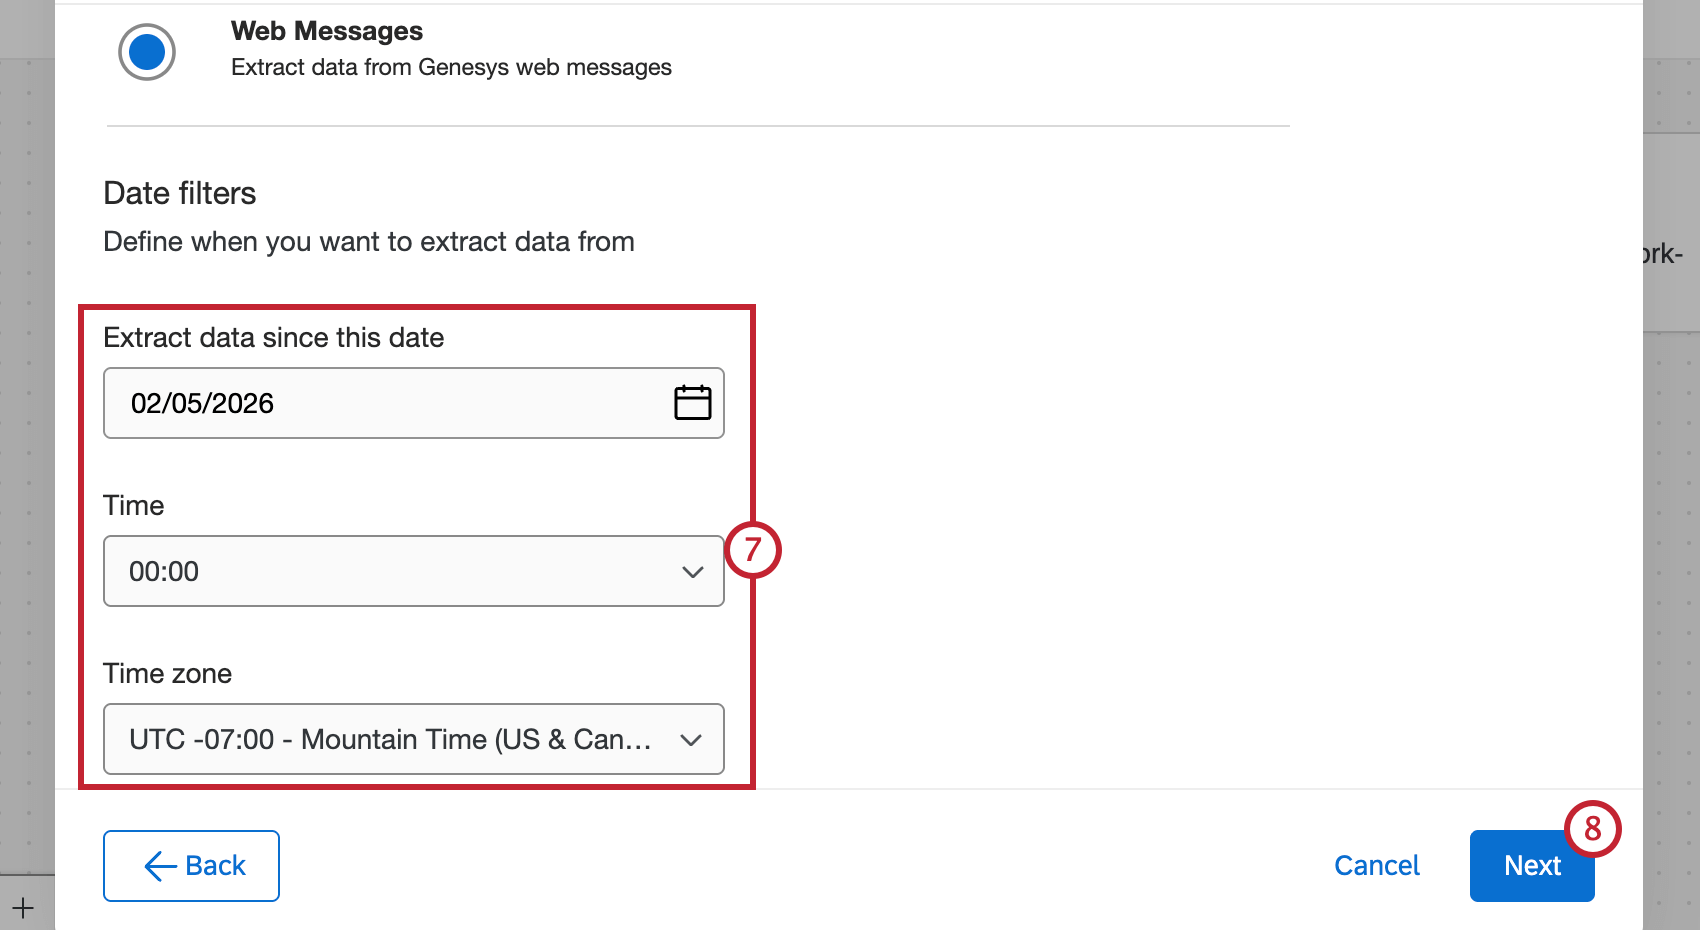Click the filled blue radio for Web Messages
Viewport: 1700px width, 930px height.
point(147,51)
